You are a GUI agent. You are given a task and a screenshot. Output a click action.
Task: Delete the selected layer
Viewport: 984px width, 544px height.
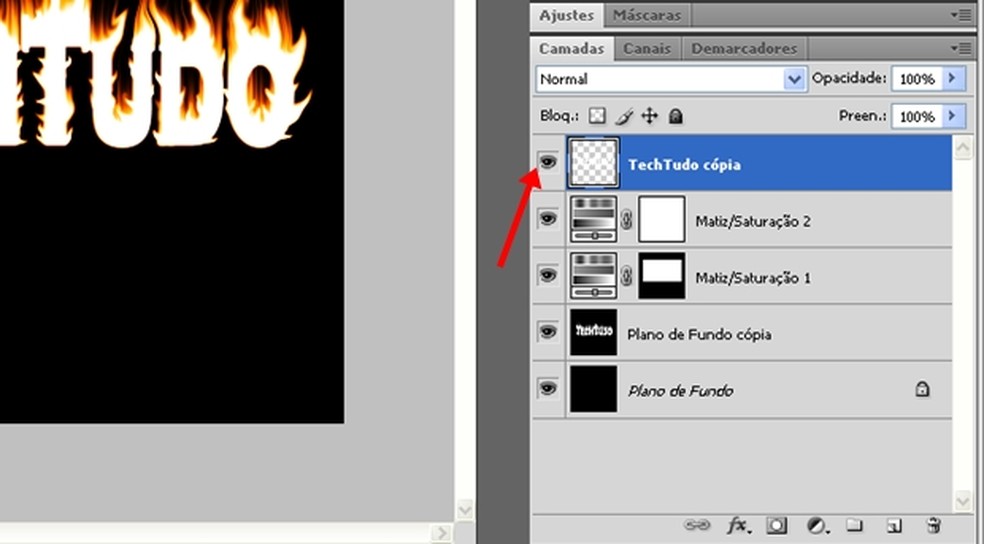click(934, 525)
